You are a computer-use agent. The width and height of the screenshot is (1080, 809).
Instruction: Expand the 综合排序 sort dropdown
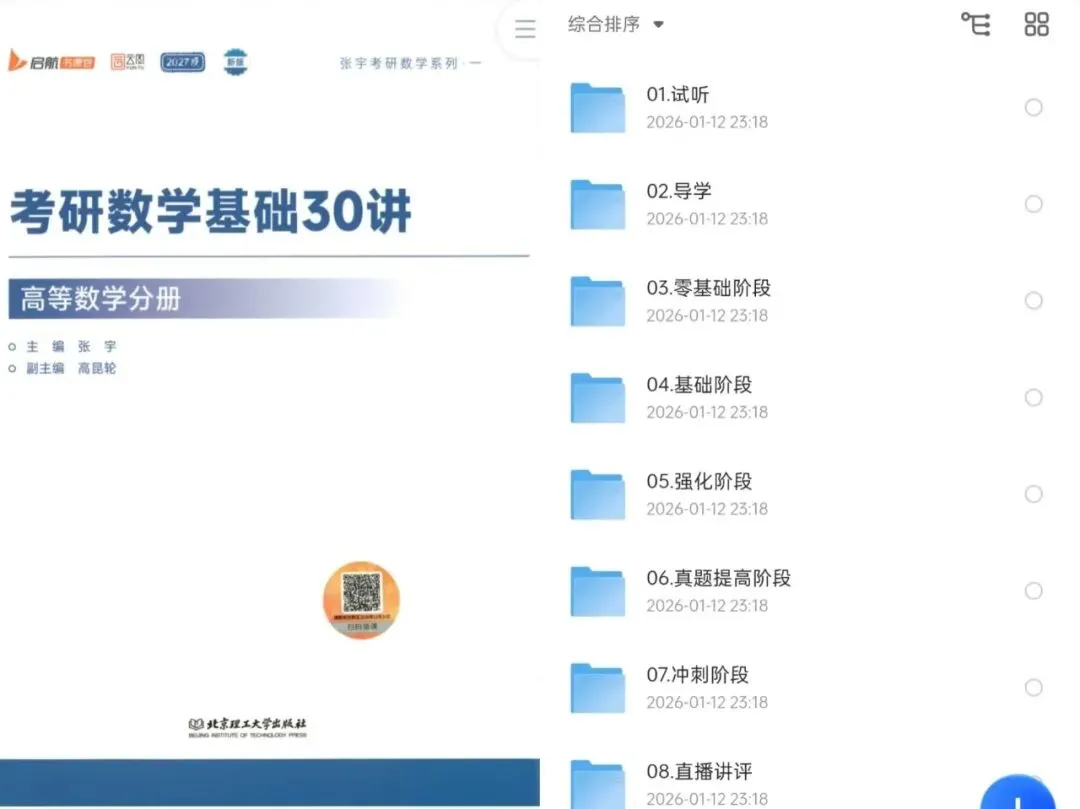tap(615, 25)
